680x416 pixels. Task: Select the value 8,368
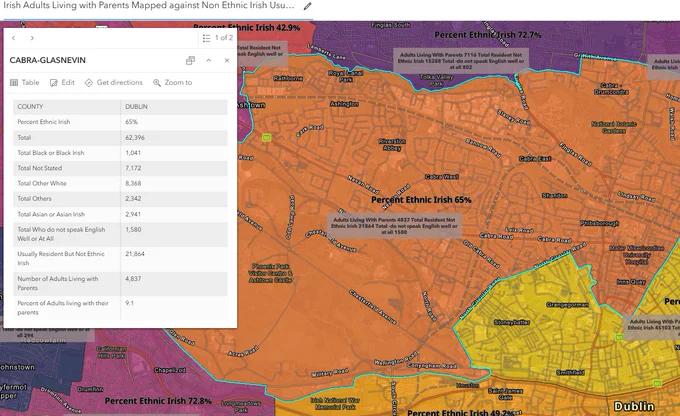tap(133, 183)
